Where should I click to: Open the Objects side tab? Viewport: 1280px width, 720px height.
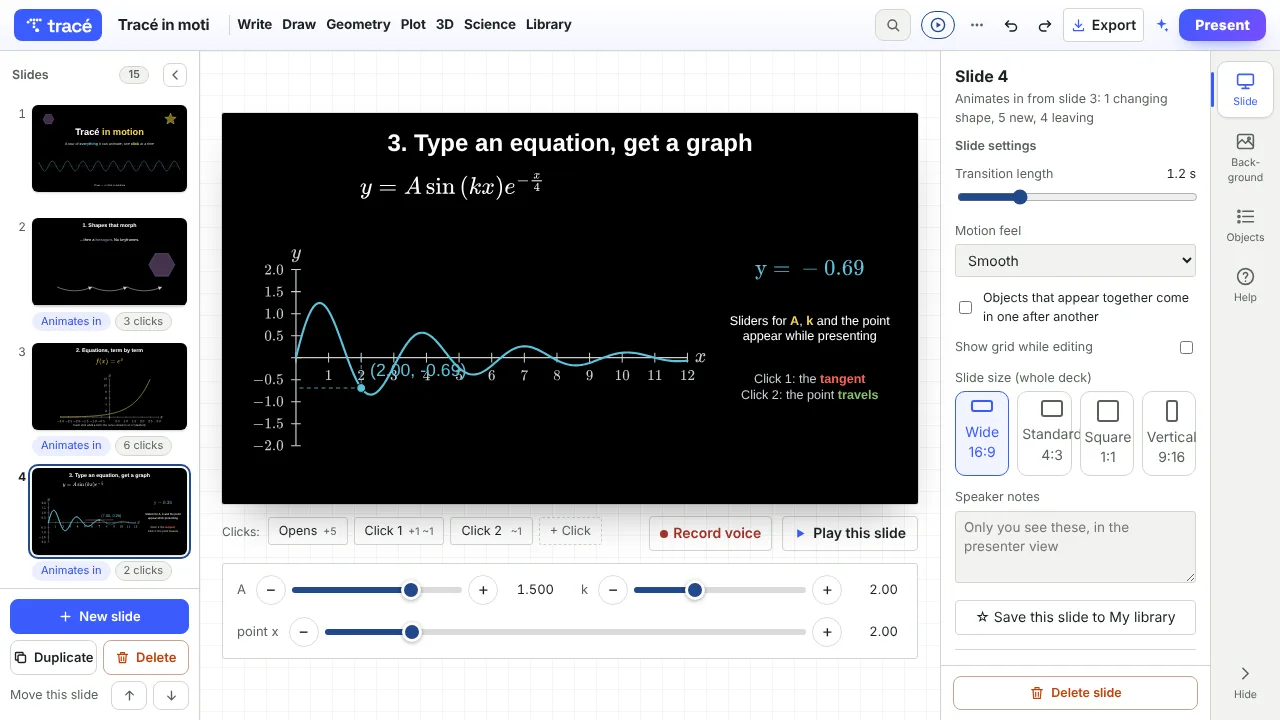point(1245,226)
